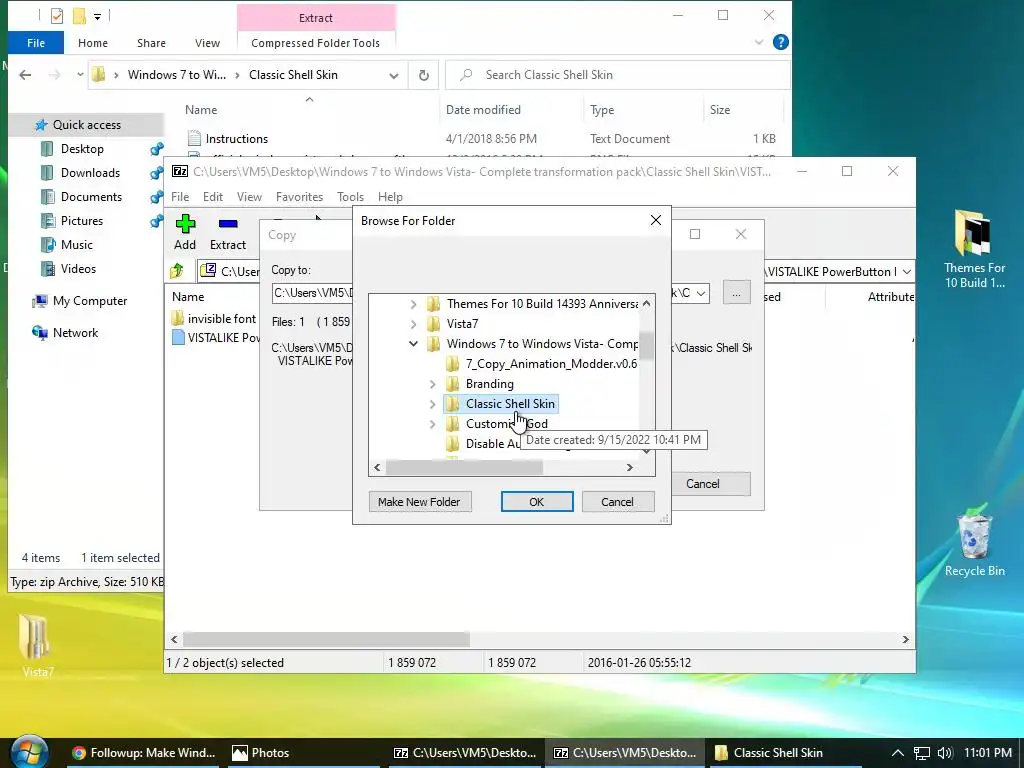The height and width of the screenshot is (768, 1024).
Task: Select My Computer in the Explorer sidebar
Action: point(89,301)
